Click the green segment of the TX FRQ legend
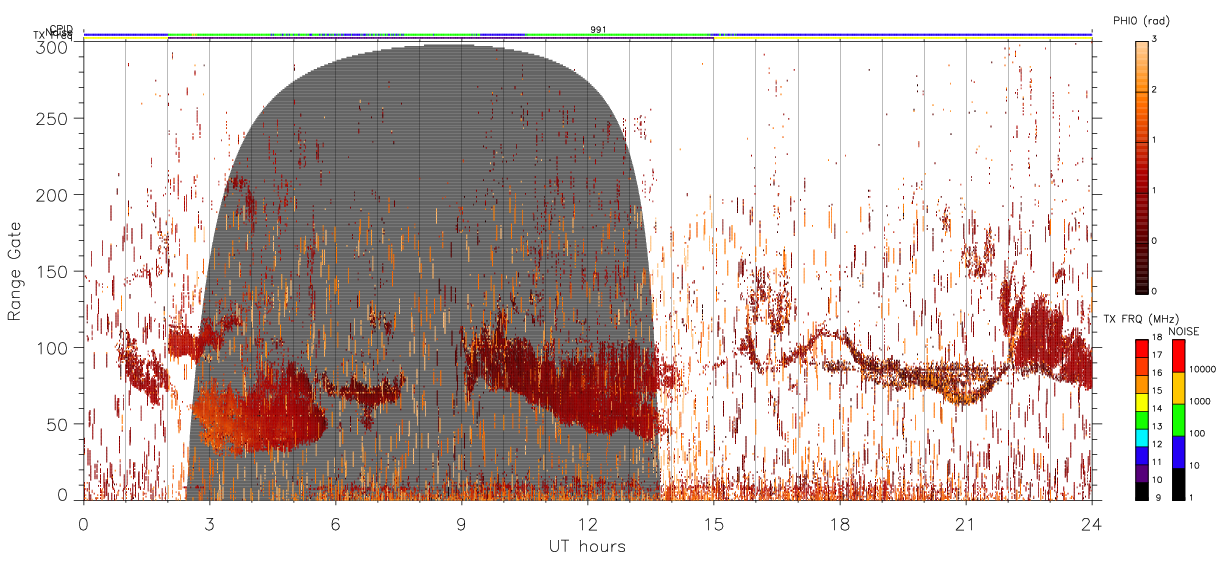This screenshot has height=567, width=1228. pos(1141,420)
